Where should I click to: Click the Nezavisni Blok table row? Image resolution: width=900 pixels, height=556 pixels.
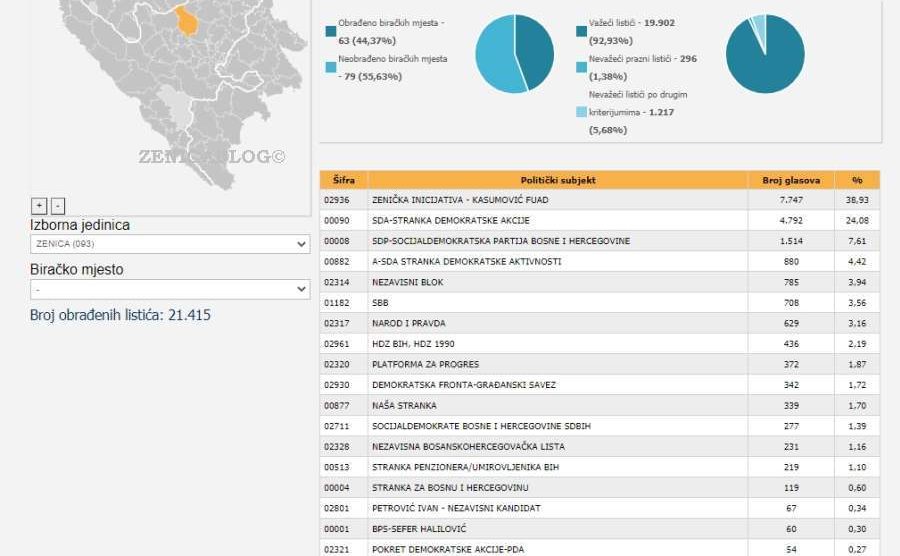coord(558,282)
